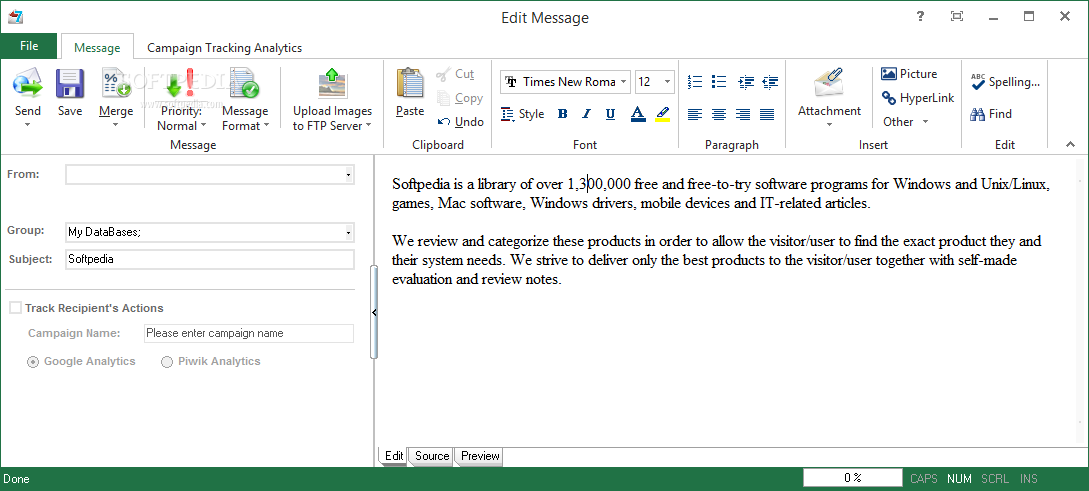Open Priority: Normal dropdown
Screen dimensions: 1089x491
coord(181,119)
